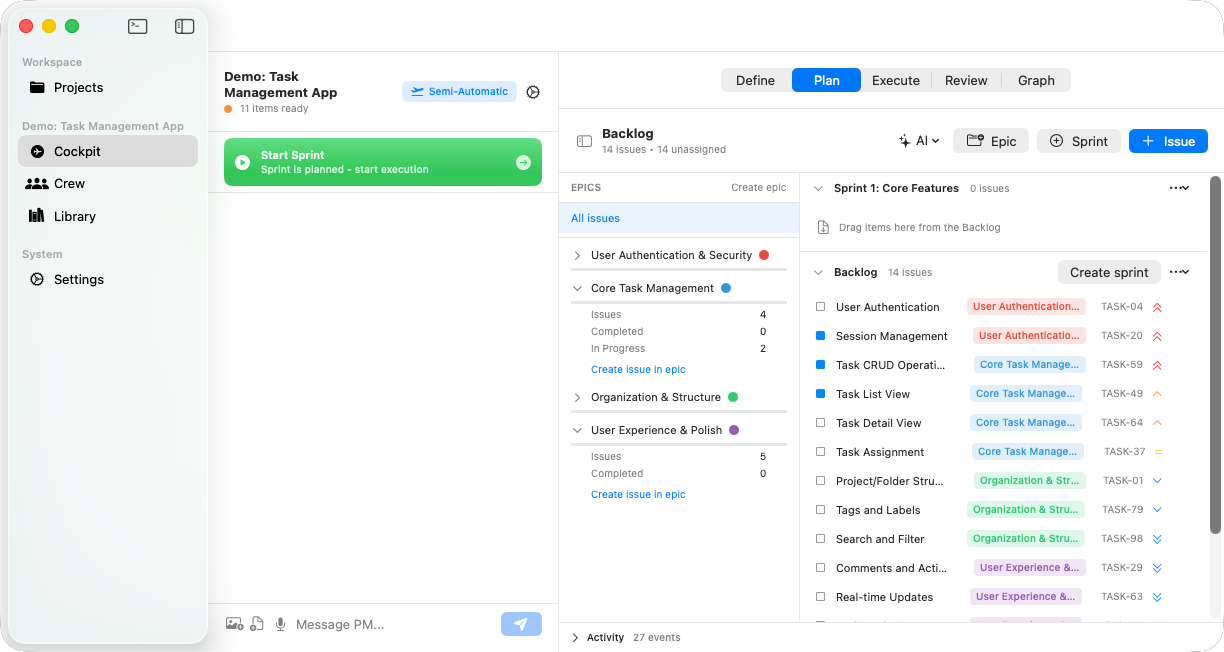Click the Message PM input field
1224x652 pixels.
point(390,624)
